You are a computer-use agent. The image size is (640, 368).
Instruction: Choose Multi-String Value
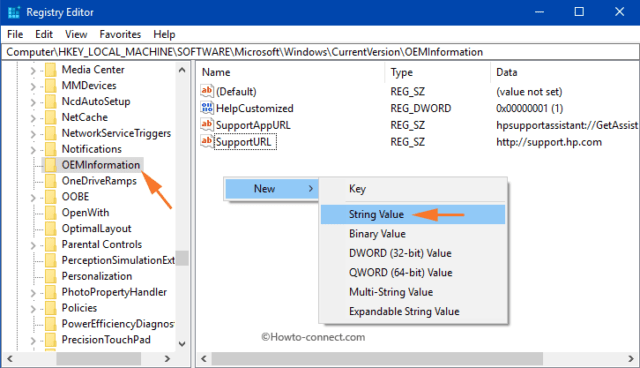point(413,292)
